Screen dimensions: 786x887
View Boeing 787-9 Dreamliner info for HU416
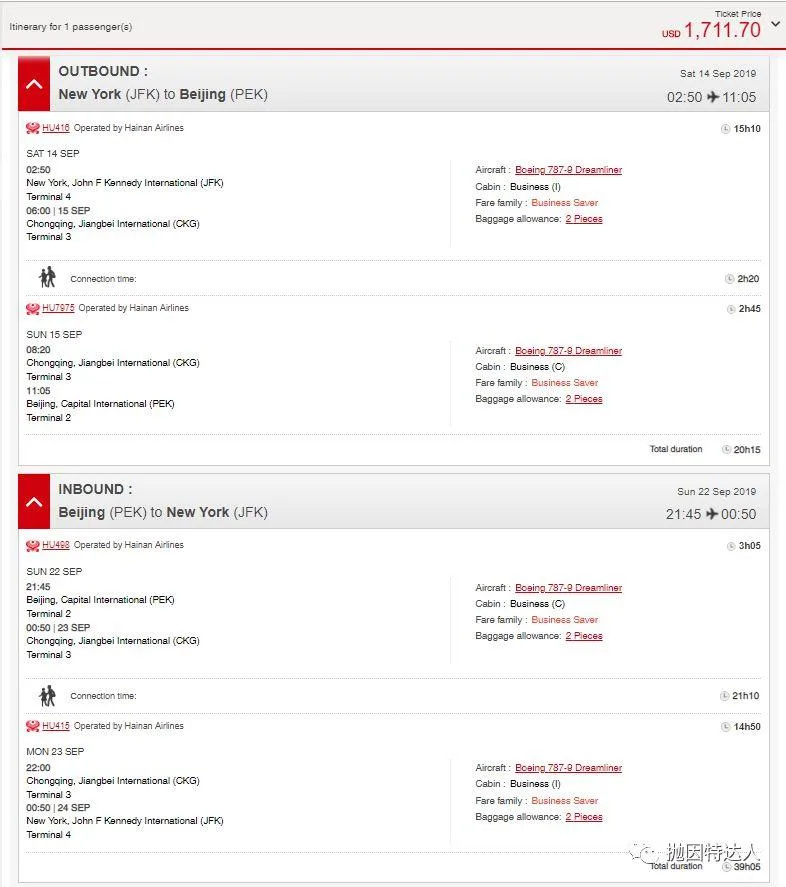coord(568,170)
